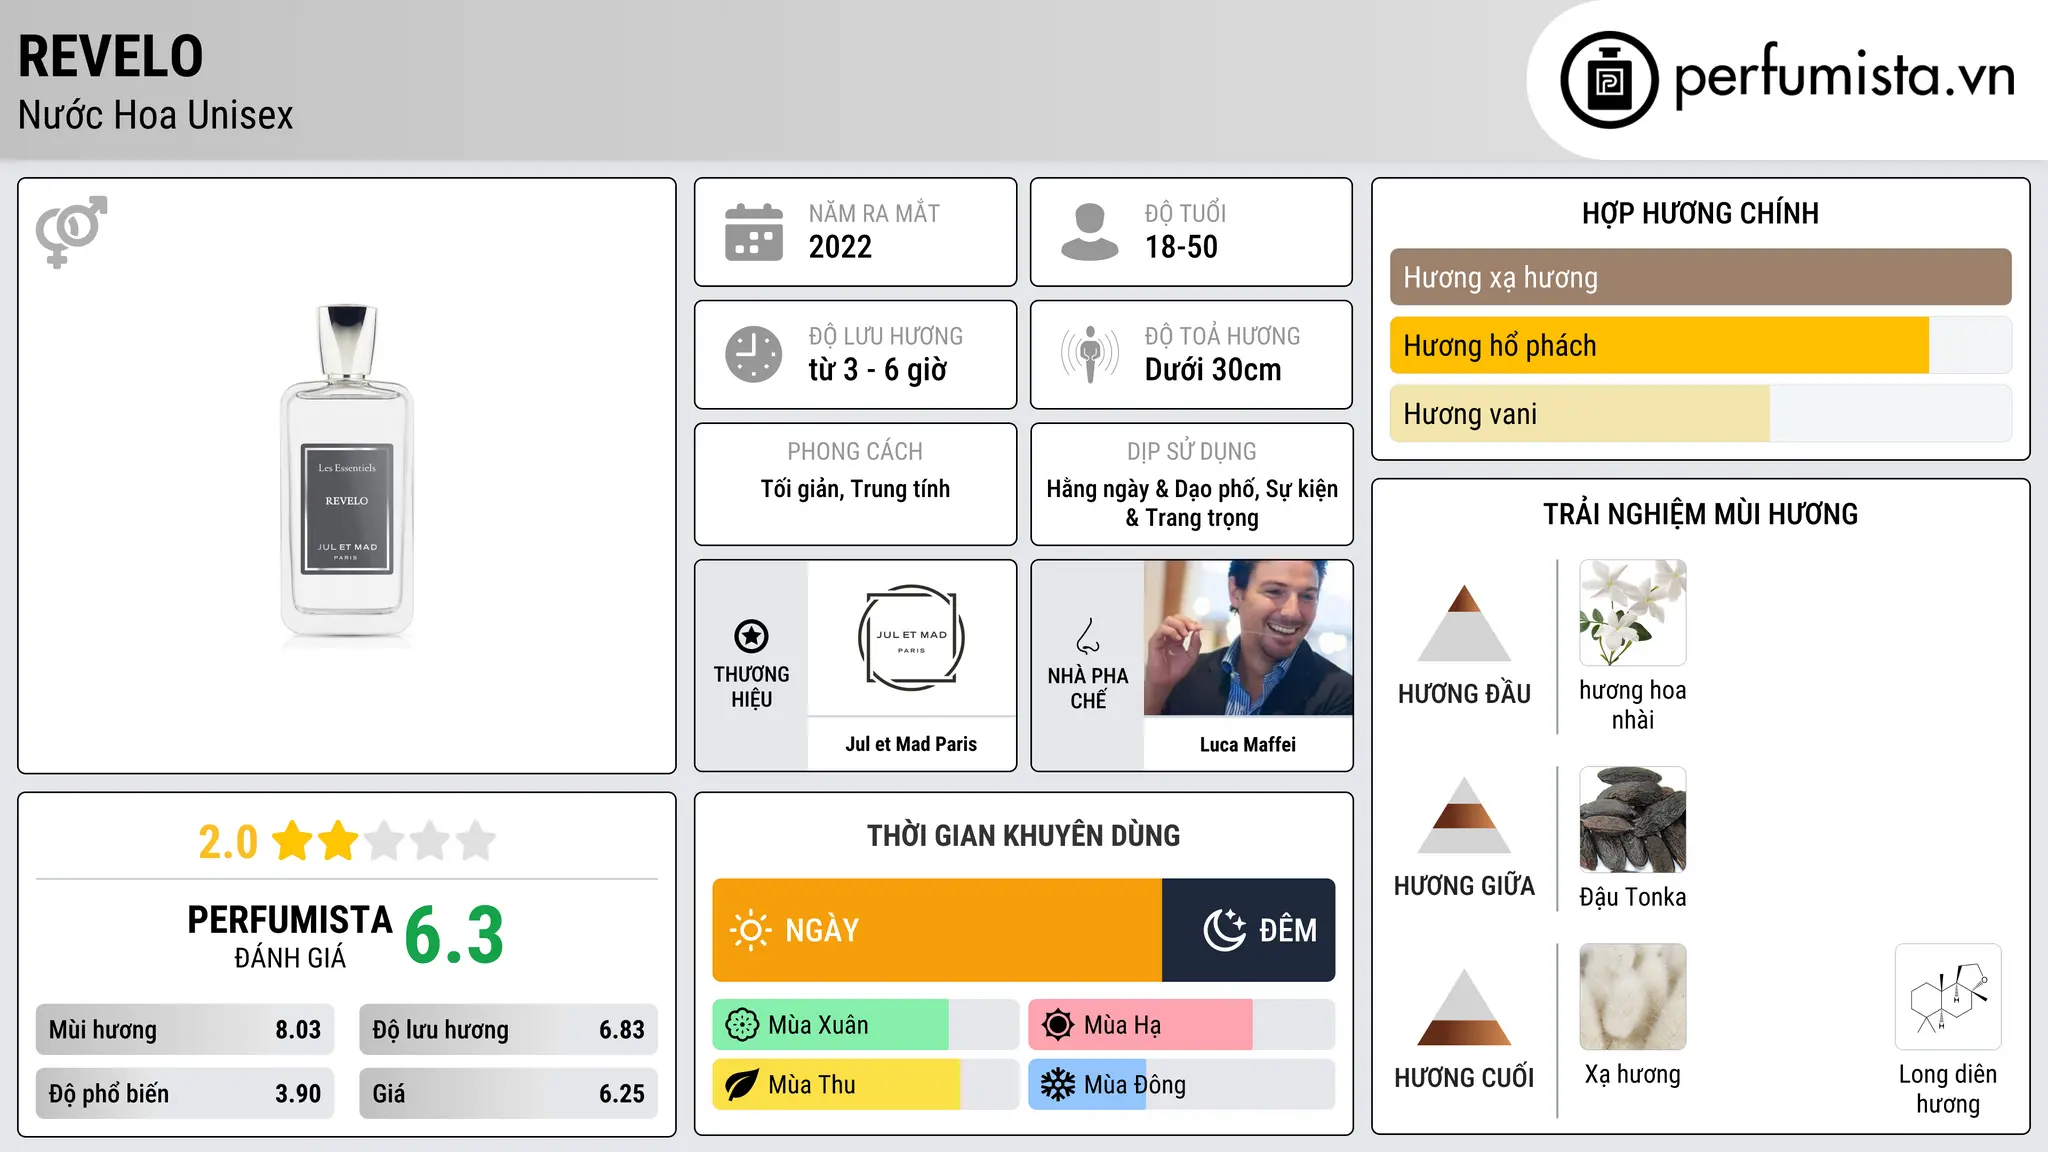Click the Mùa Đông season label
Viewport: 2048px width, 1152px height.
(1135, 1085)
